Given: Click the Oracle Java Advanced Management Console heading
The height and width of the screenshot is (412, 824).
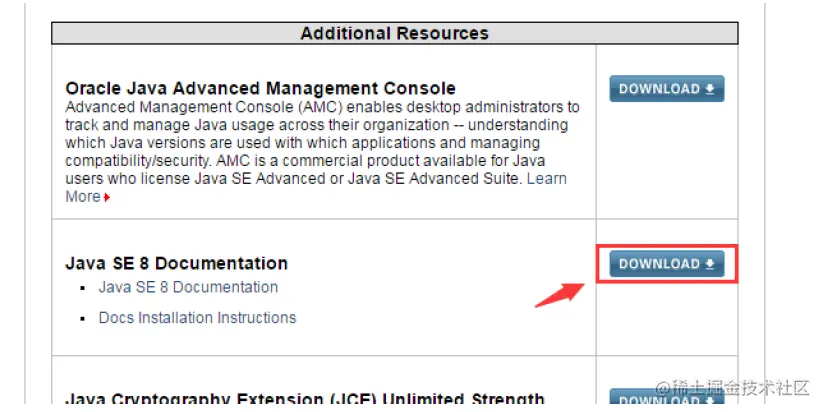Looking at the screenshot, I should tap(260, 89).
